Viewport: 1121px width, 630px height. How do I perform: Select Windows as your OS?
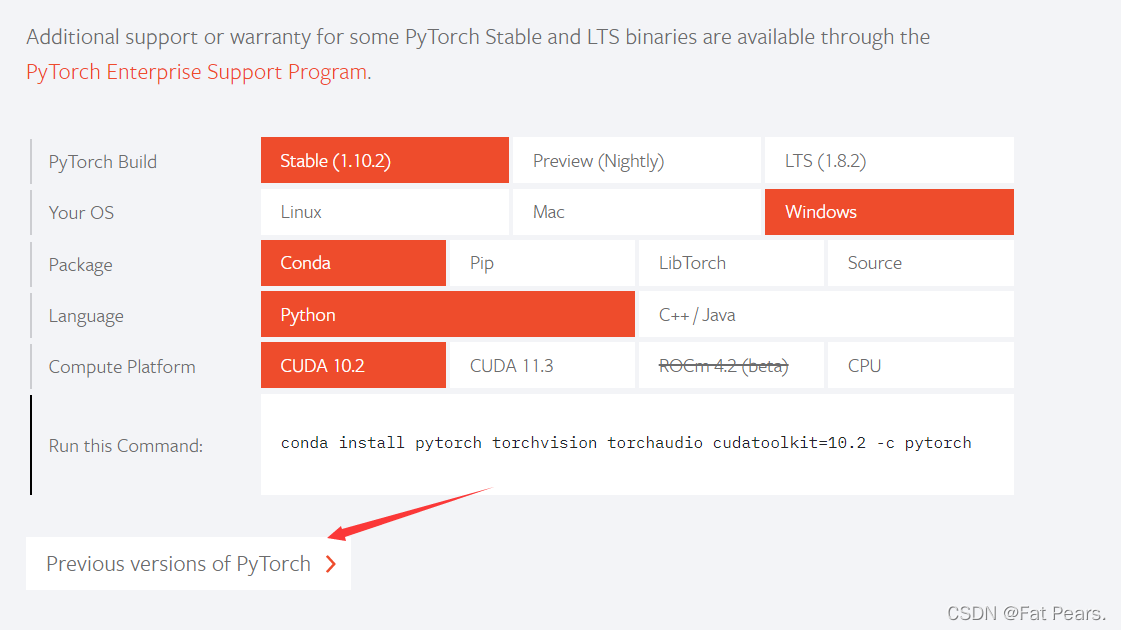[x=889, y=212]
